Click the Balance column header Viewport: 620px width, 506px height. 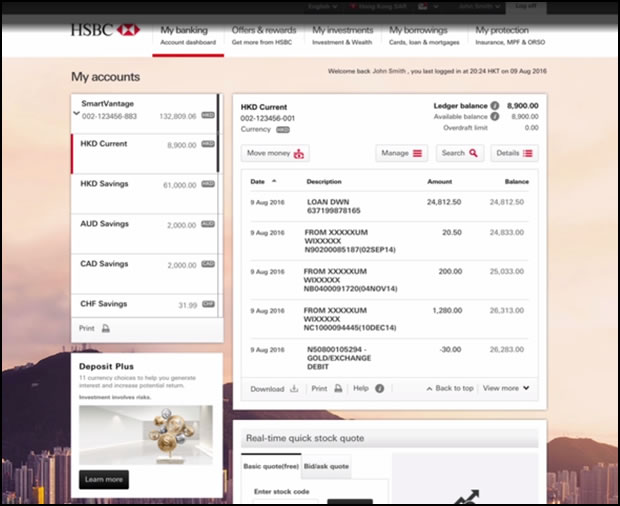pyautogui.click(x=517, y=181)
